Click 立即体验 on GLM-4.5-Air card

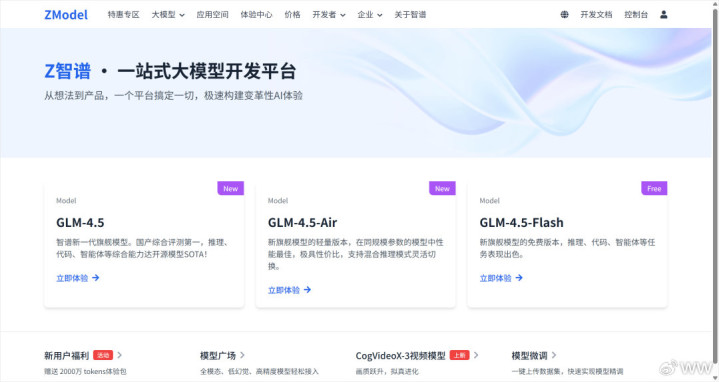[284, 290]
